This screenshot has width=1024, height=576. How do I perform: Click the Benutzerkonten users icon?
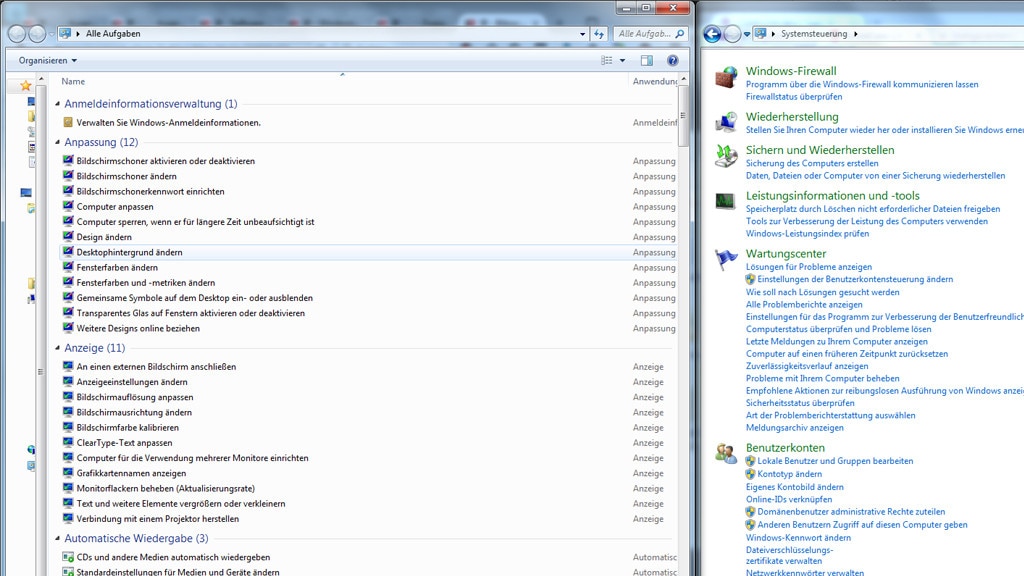click(726, 453)
